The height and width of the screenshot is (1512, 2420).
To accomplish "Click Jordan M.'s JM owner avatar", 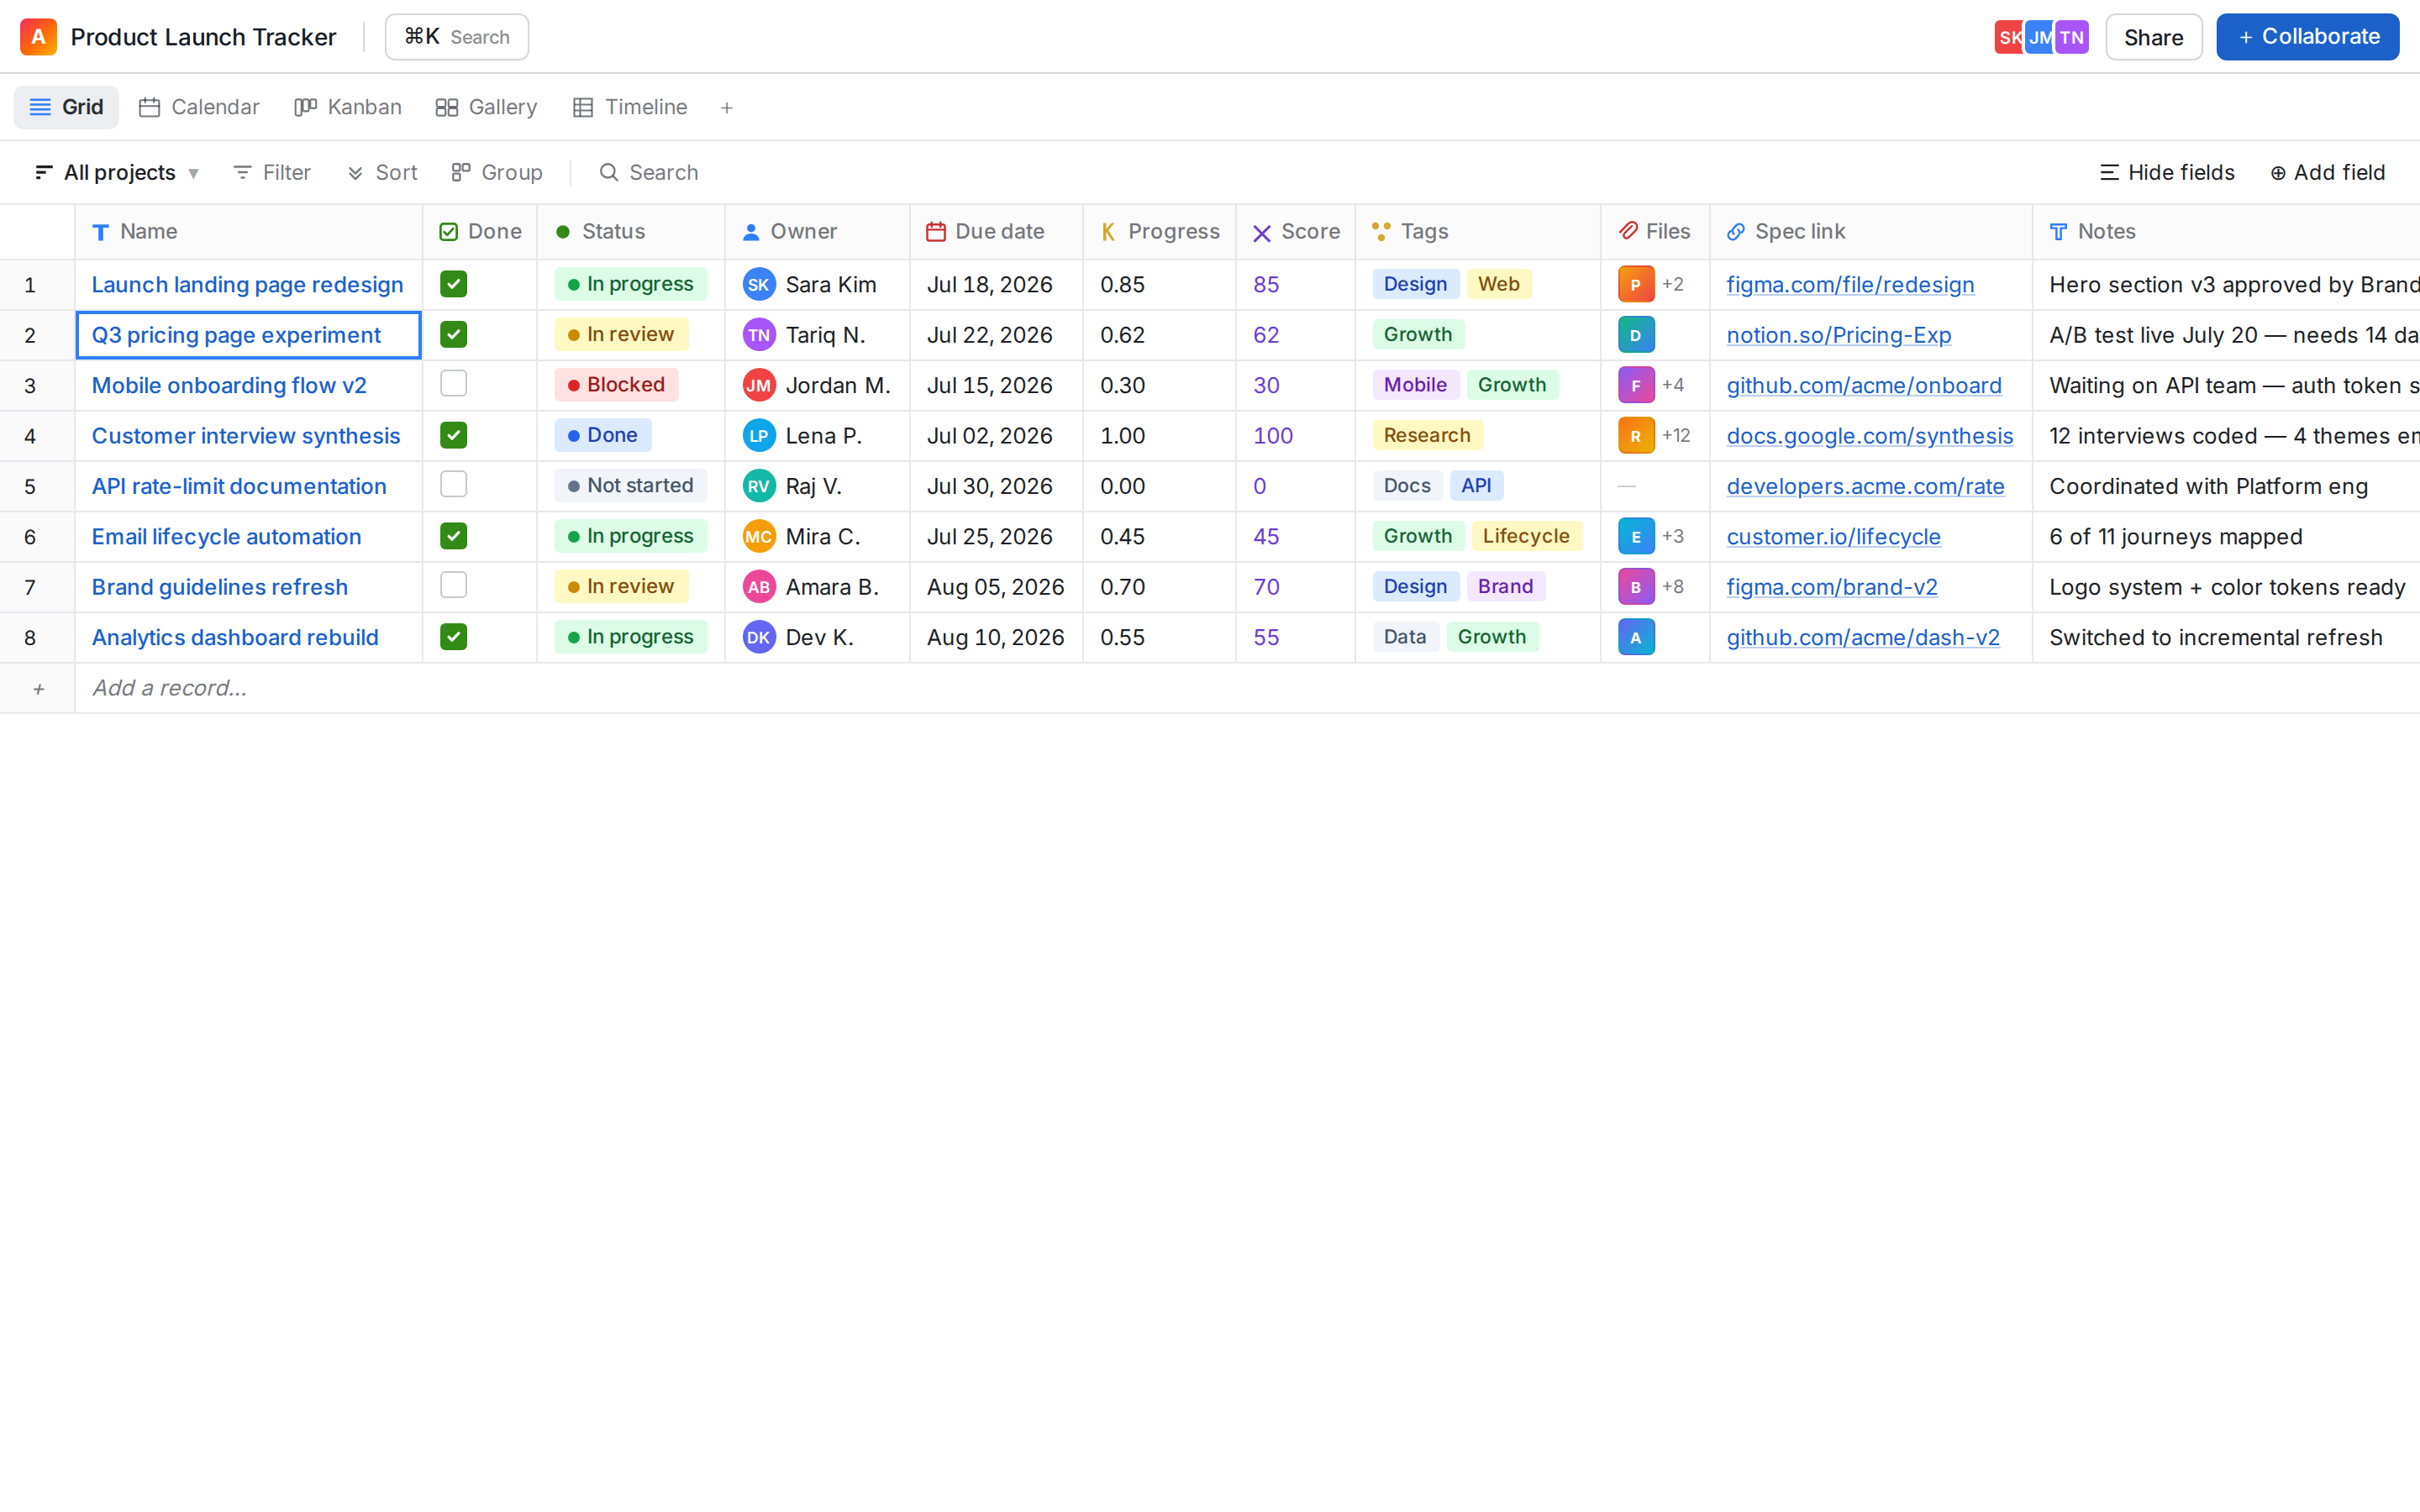I will coord(759,386).
